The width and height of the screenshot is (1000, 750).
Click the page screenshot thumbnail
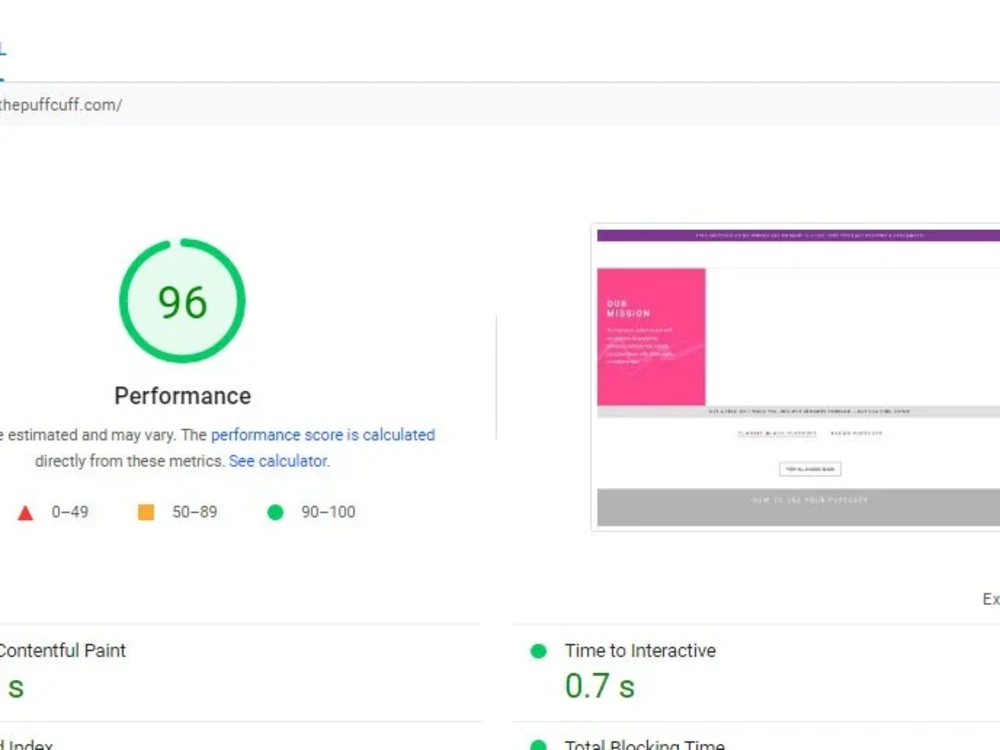pyautogui.click(x=796, y=377)
